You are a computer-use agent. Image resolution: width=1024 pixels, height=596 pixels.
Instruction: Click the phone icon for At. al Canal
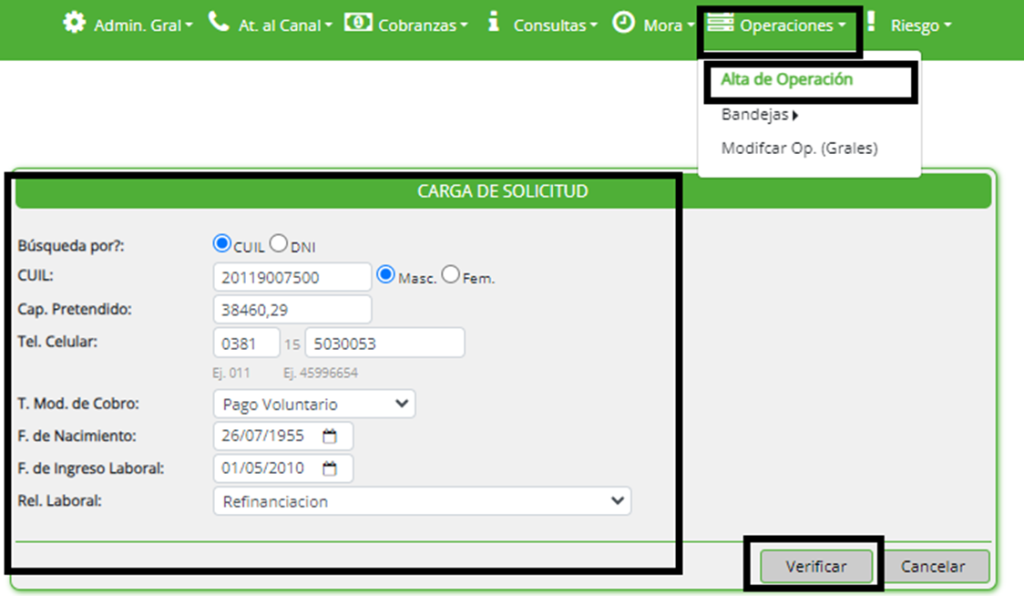click(218, 22)
